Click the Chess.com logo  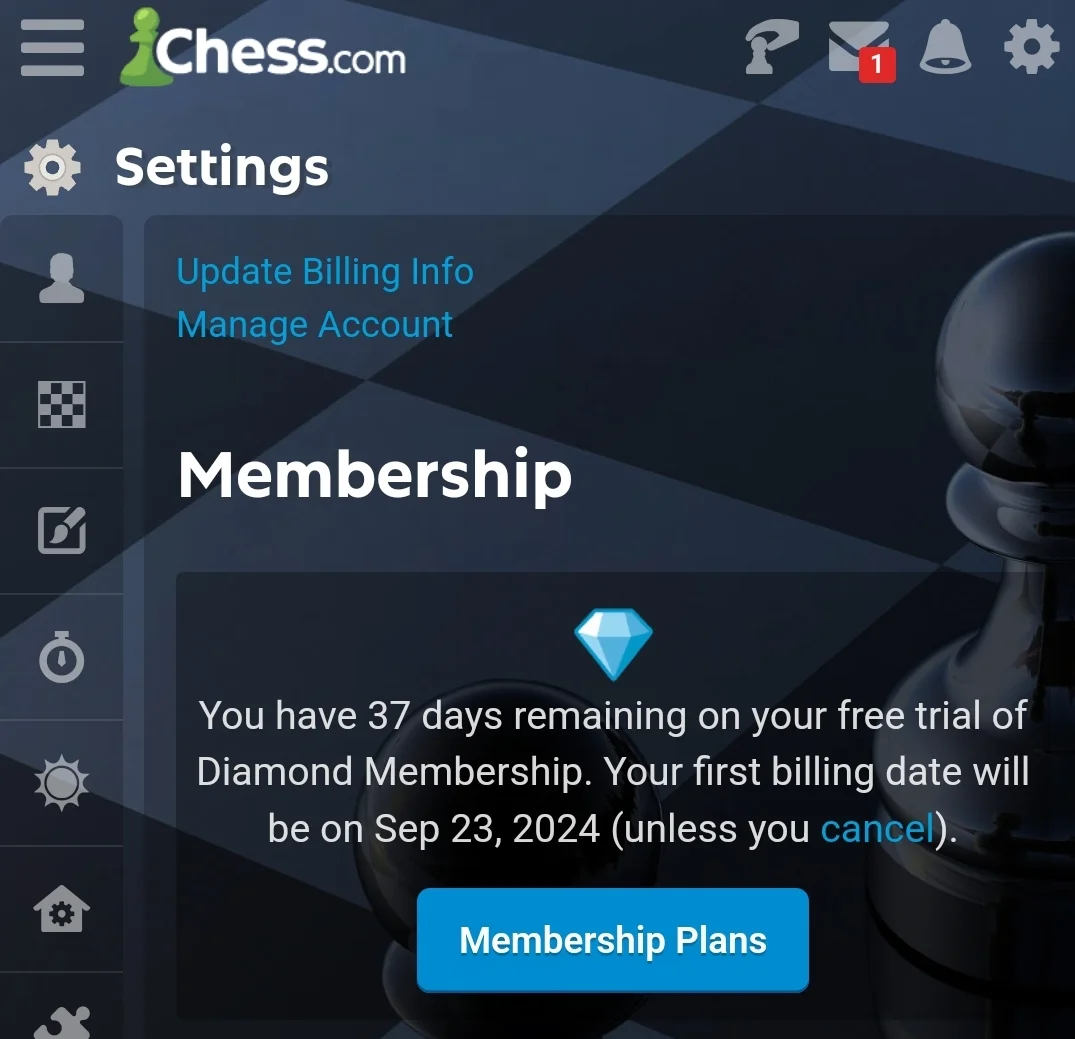click(263, 47)
